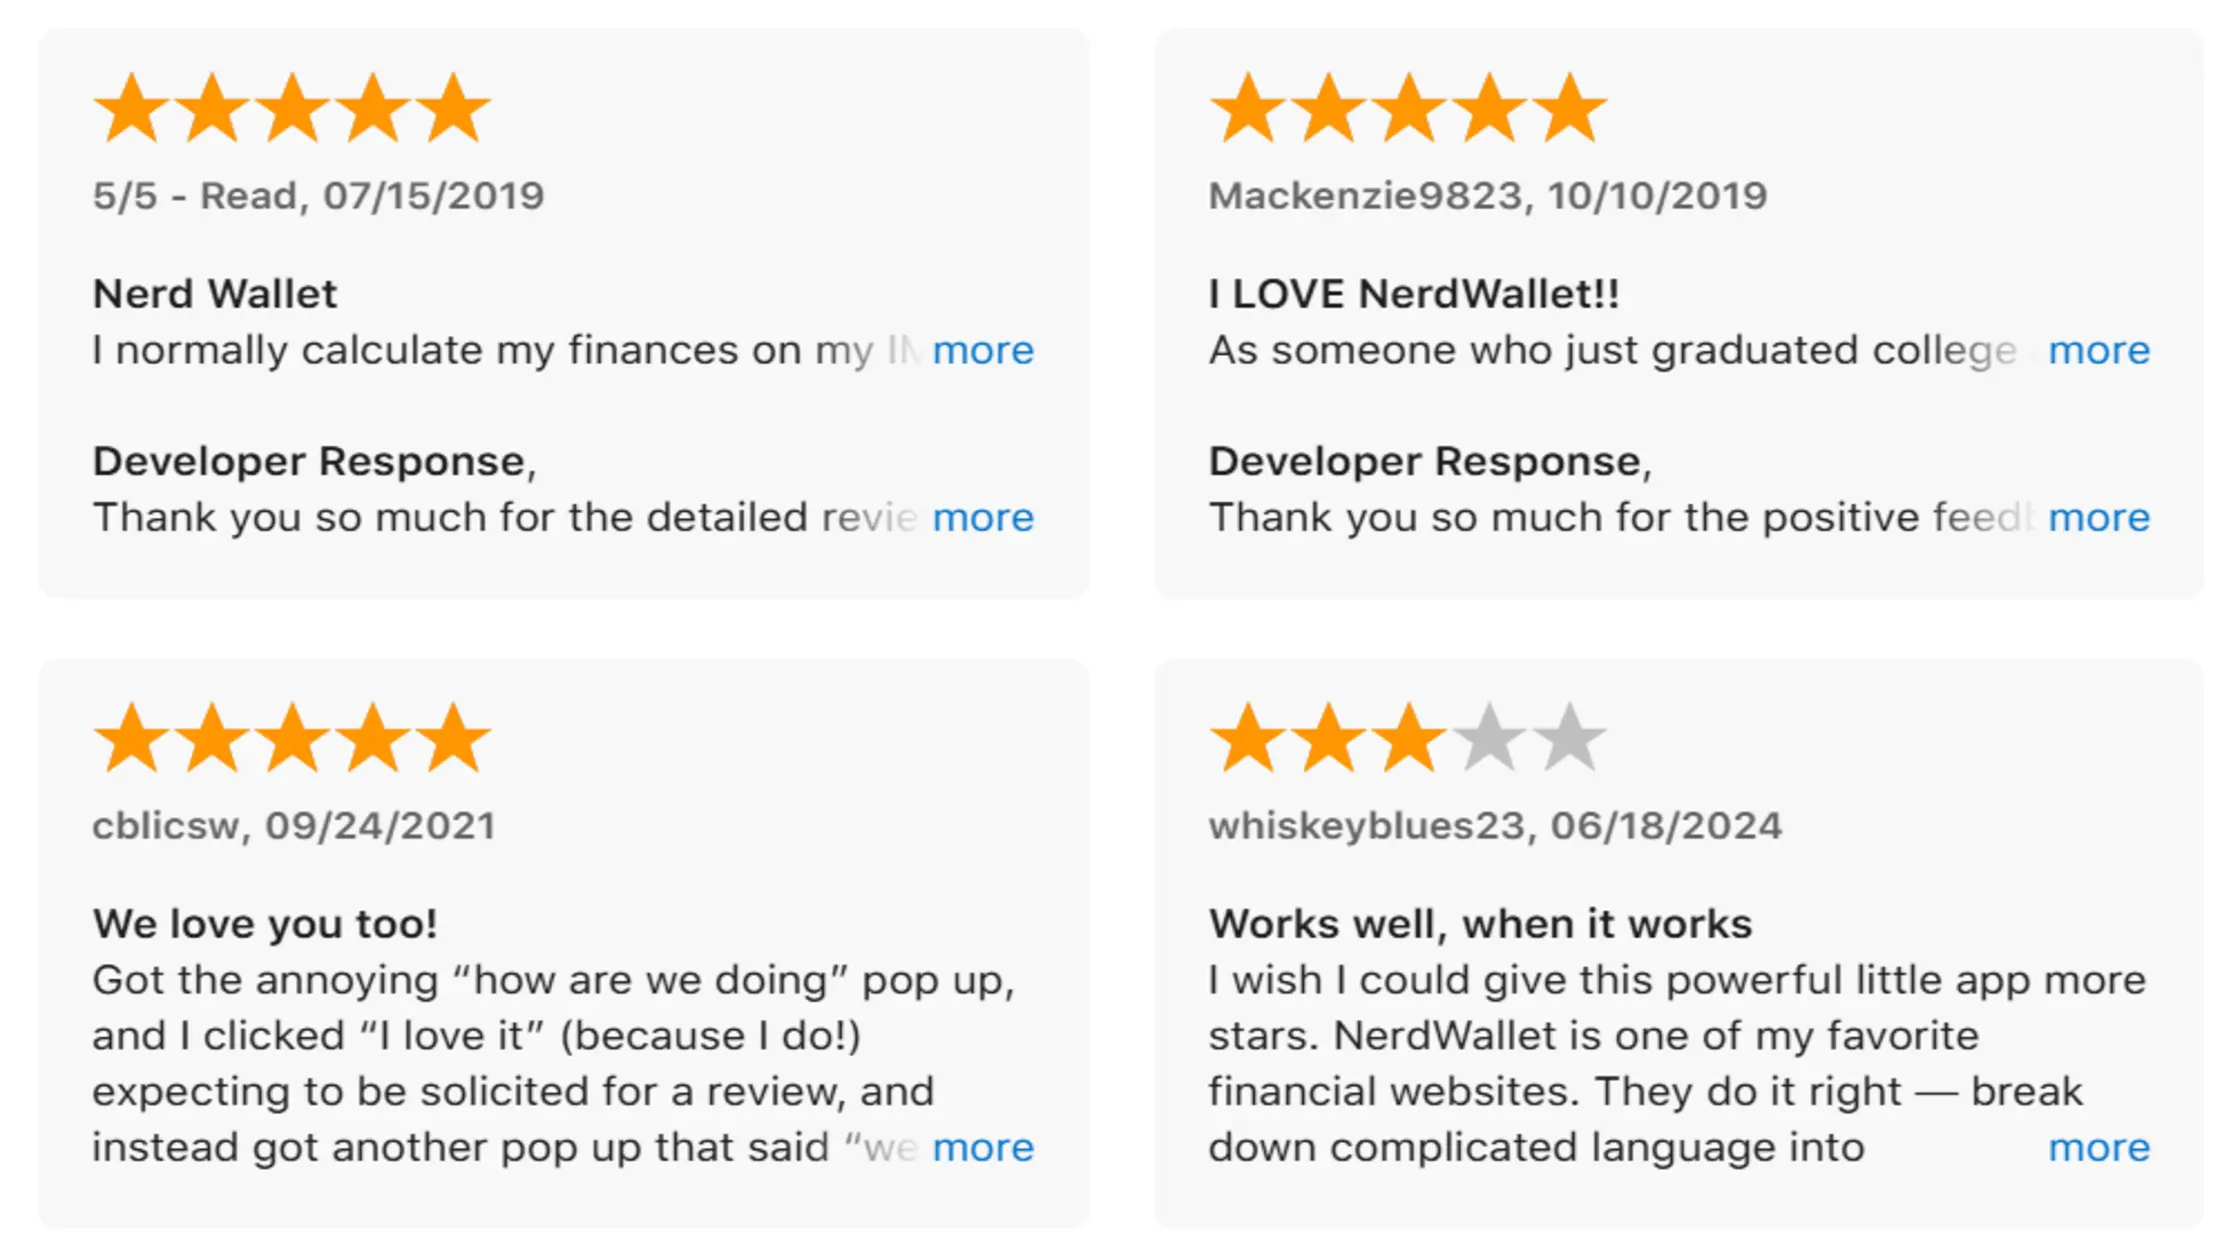Click the 'I LOVE NerdWallet!!' review title
The height and width of the screenshot is (1260, 2240).
[x=1413, y=294]
